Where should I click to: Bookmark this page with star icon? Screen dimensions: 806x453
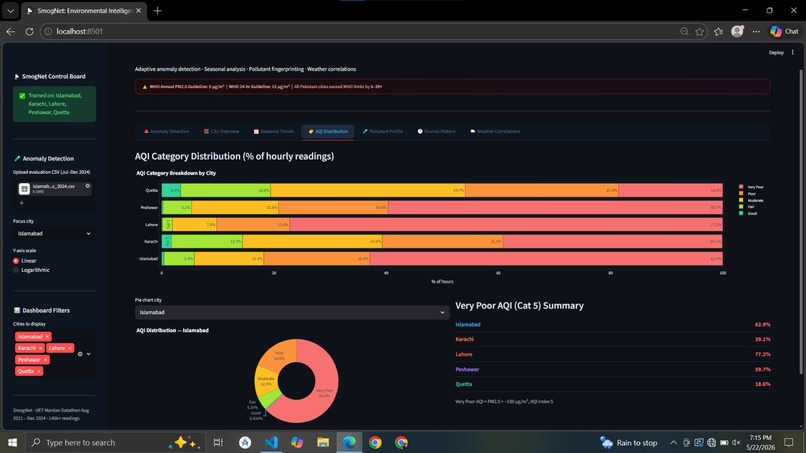click(x=700, y=31)
